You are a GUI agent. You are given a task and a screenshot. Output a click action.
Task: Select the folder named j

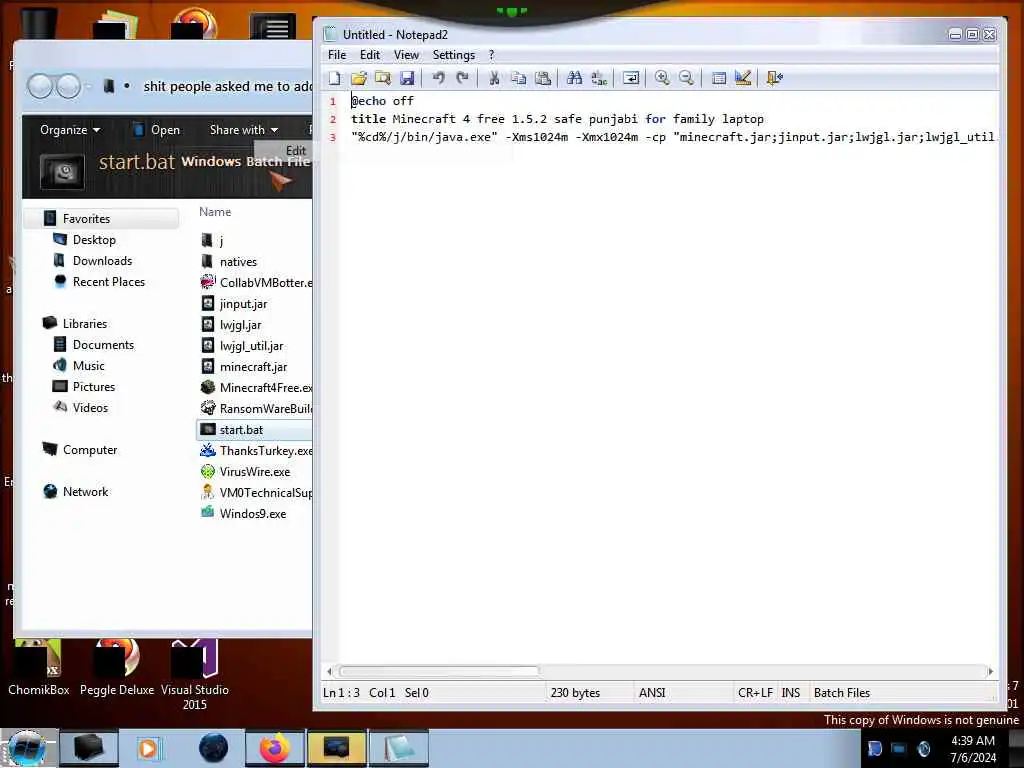(x=221, y=241)
